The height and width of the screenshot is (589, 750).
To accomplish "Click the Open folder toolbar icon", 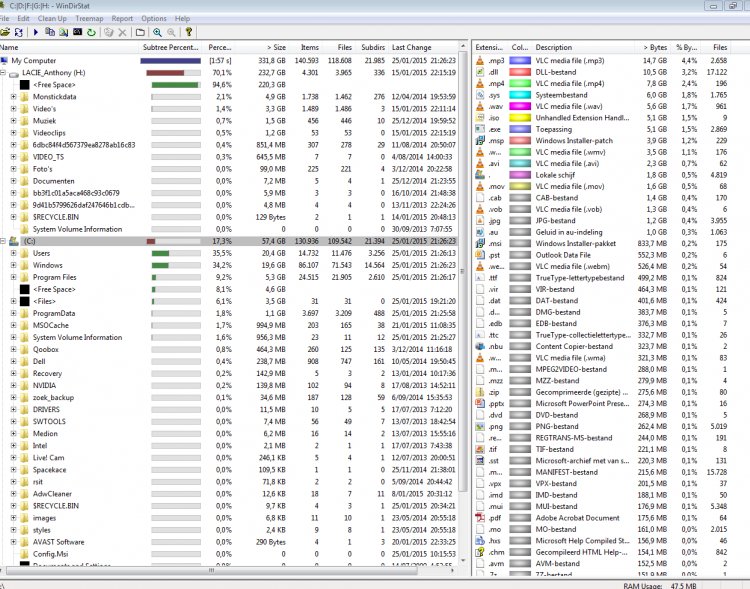I will click(x=5, y=33).
